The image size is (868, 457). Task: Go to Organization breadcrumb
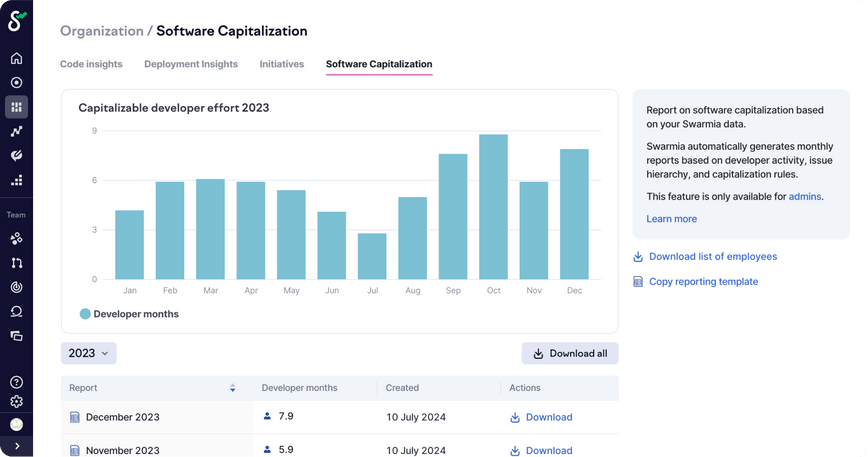pyautogui.click(x=102, y=31)
